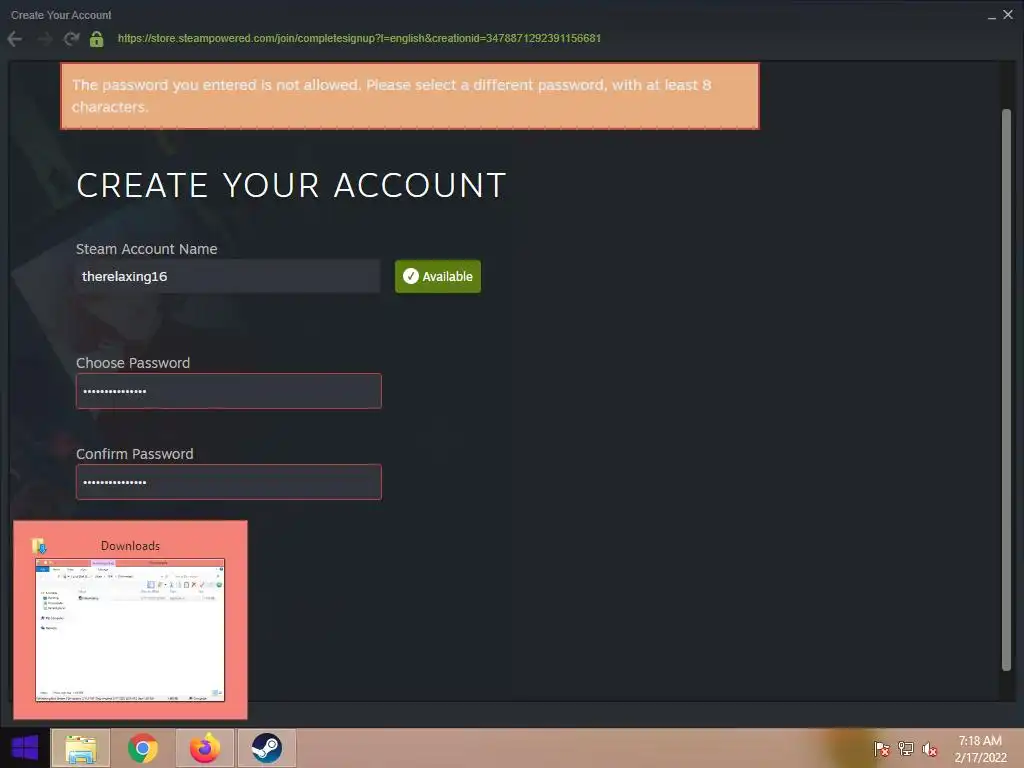Screen dimensions: 1024x768
Task: Switch to Steam via the taskbar icon
Action: 266,748
